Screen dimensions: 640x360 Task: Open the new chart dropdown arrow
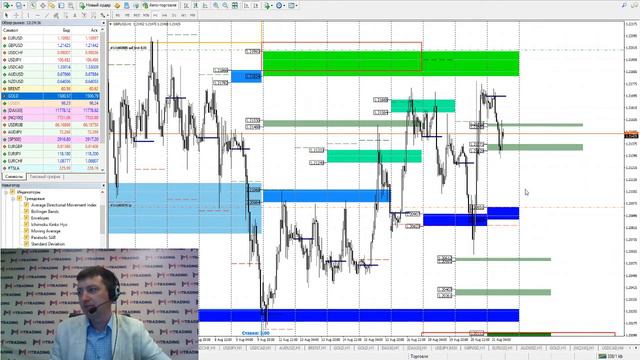[x=12, y=6]
